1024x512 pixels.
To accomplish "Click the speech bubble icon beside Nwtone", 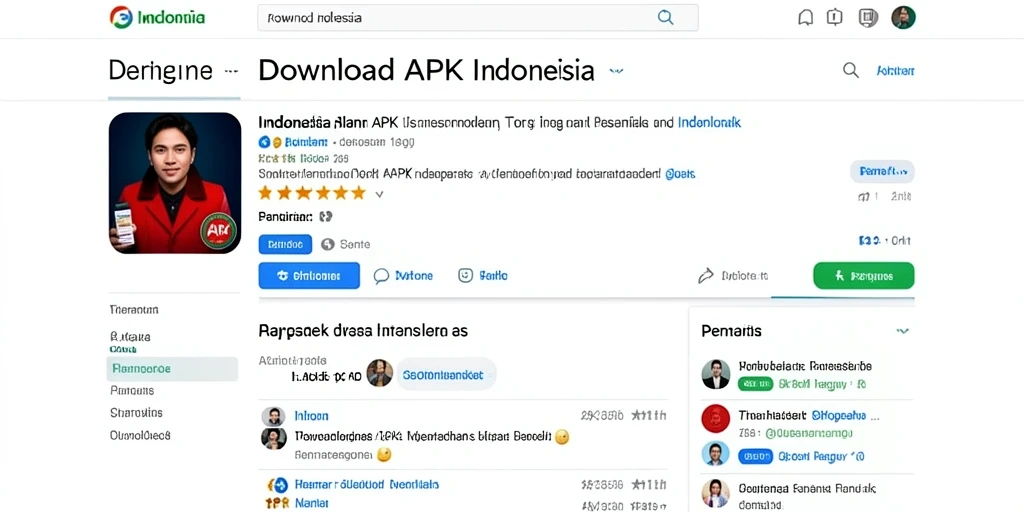I will (x=381, y=276).
